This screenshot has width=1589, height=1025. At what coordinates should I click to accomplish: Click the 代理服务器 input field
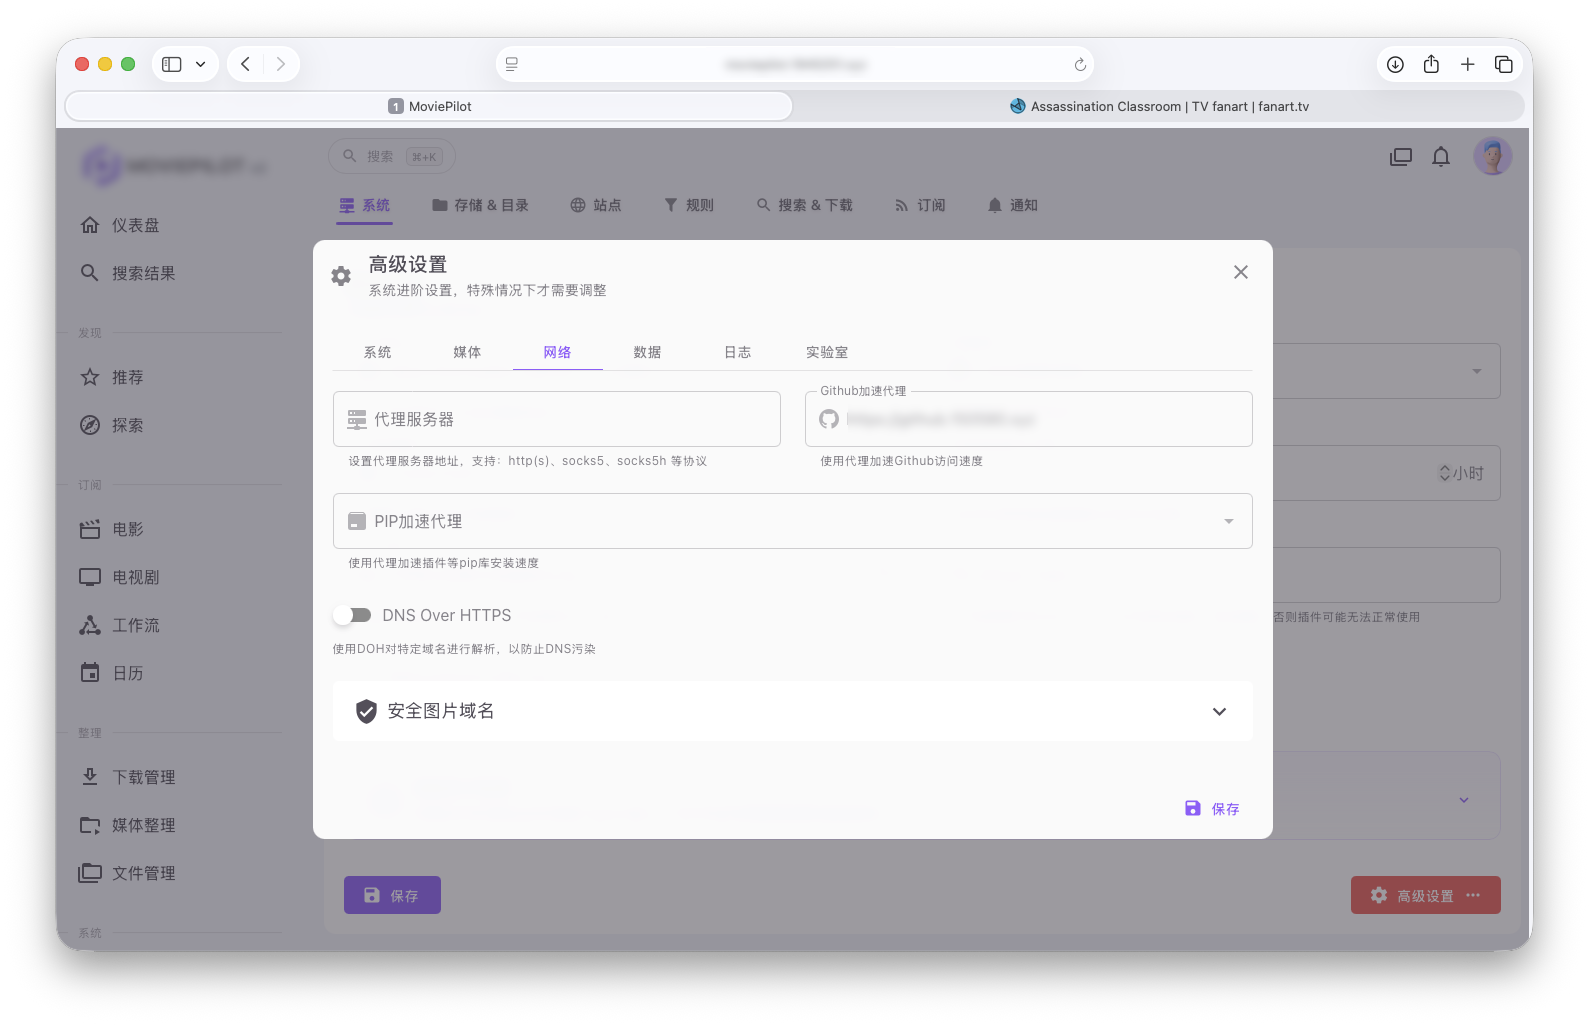[556, 419]
